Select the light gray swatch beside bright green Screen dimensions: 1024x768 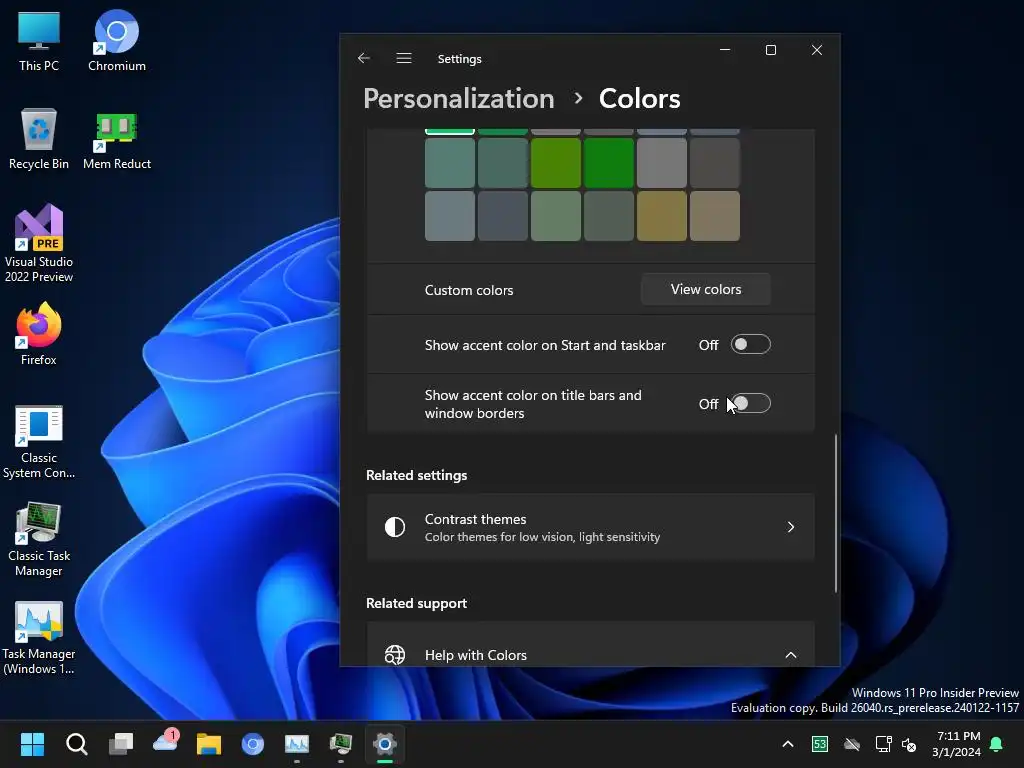tap(662, 163)
